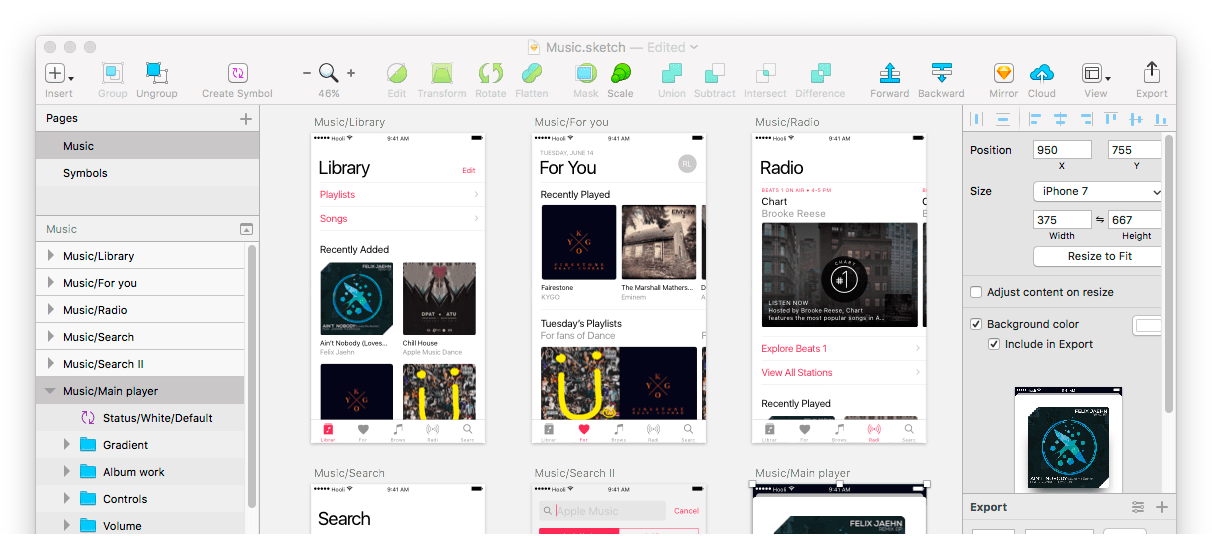Distribute layers horizontally
The image size is (1212, 536).
point(976,119)
